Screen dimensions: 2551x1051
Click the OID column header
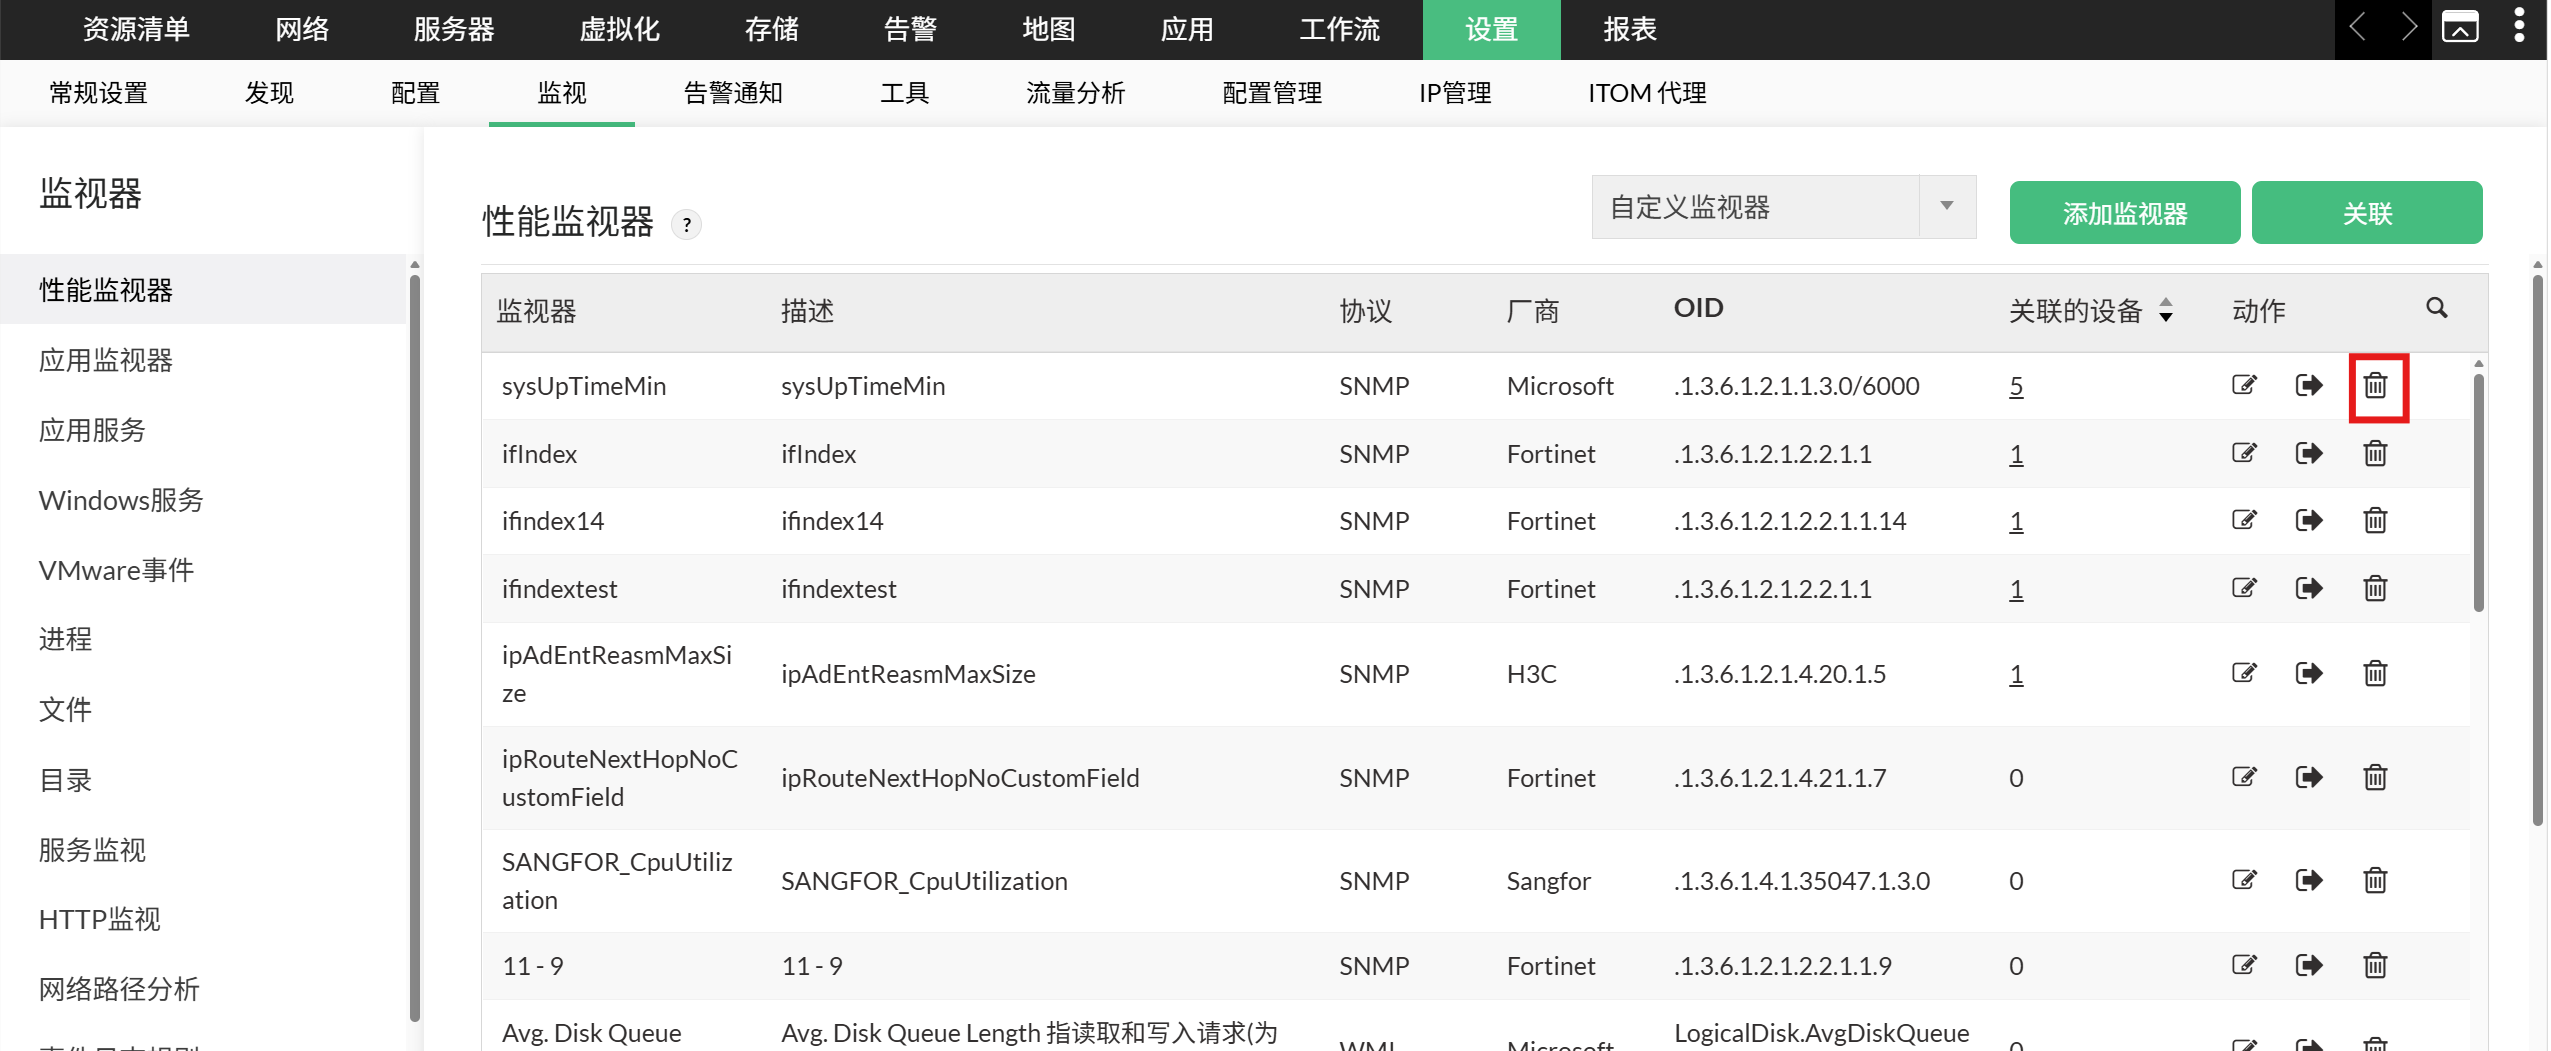1698,308
